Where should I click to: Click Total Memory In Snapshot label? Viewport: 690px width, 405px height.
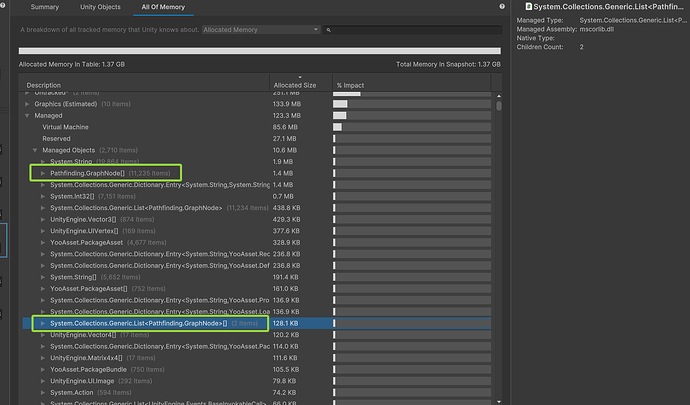[x=448, y=64]
